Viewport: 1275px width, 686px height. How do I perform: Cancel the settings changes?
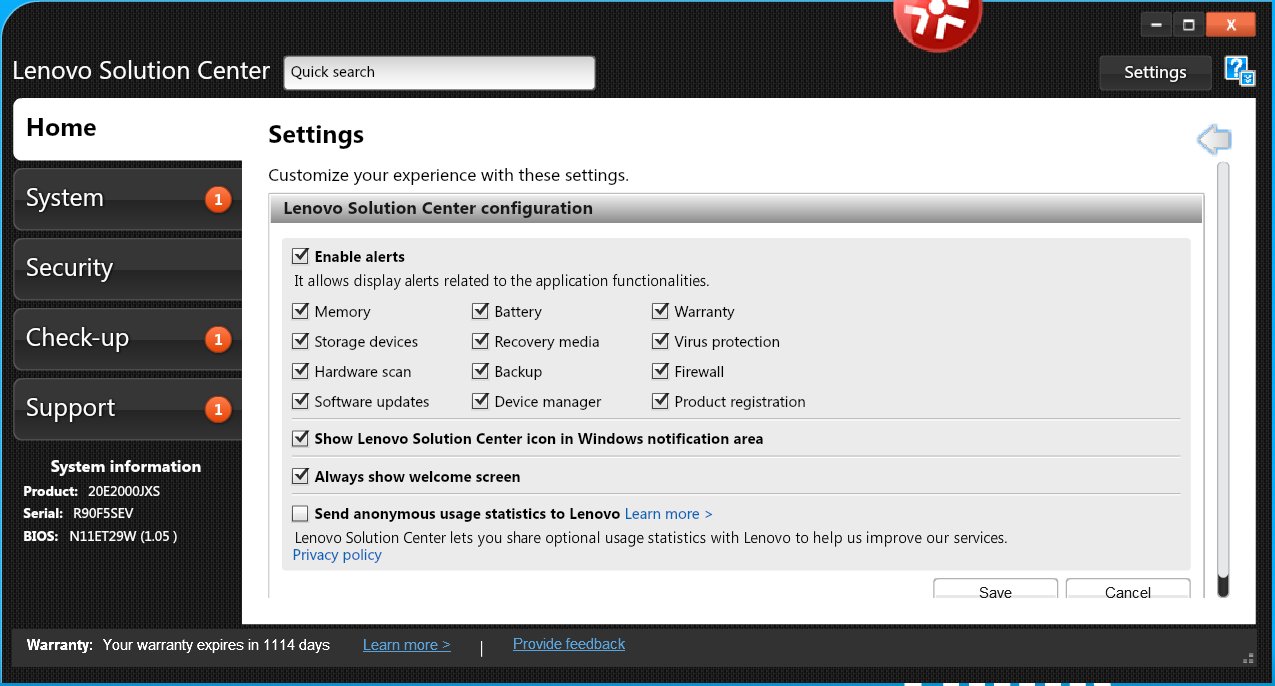[x=1128, y=589]
